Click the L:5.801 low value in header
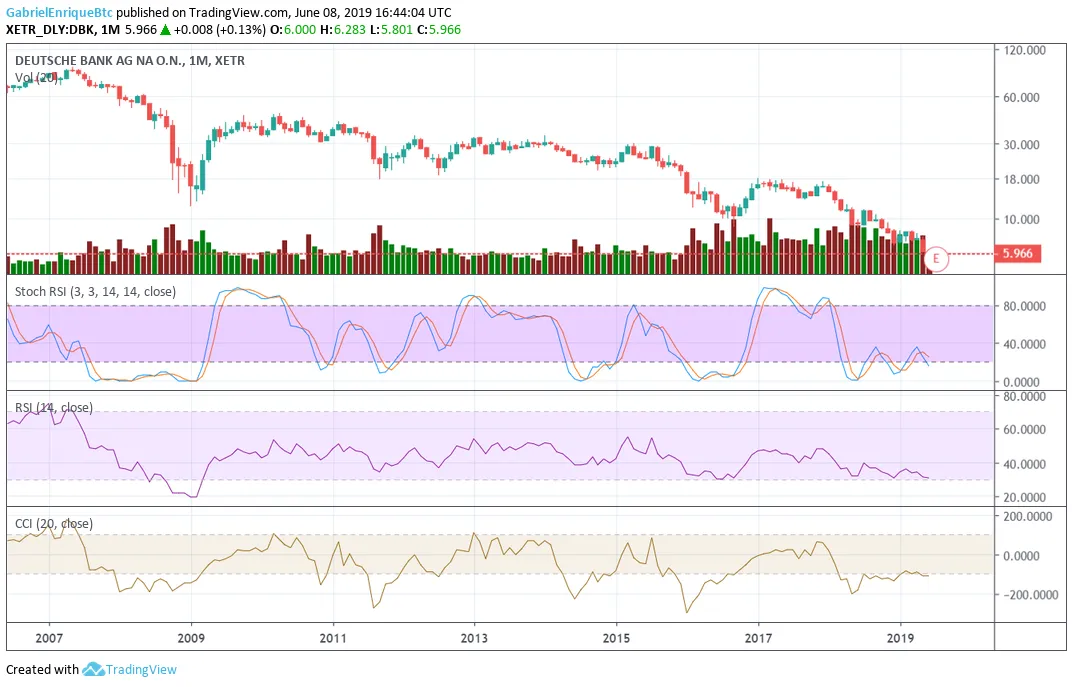Viewport: 1073px width, 687px height. [391, 29]
